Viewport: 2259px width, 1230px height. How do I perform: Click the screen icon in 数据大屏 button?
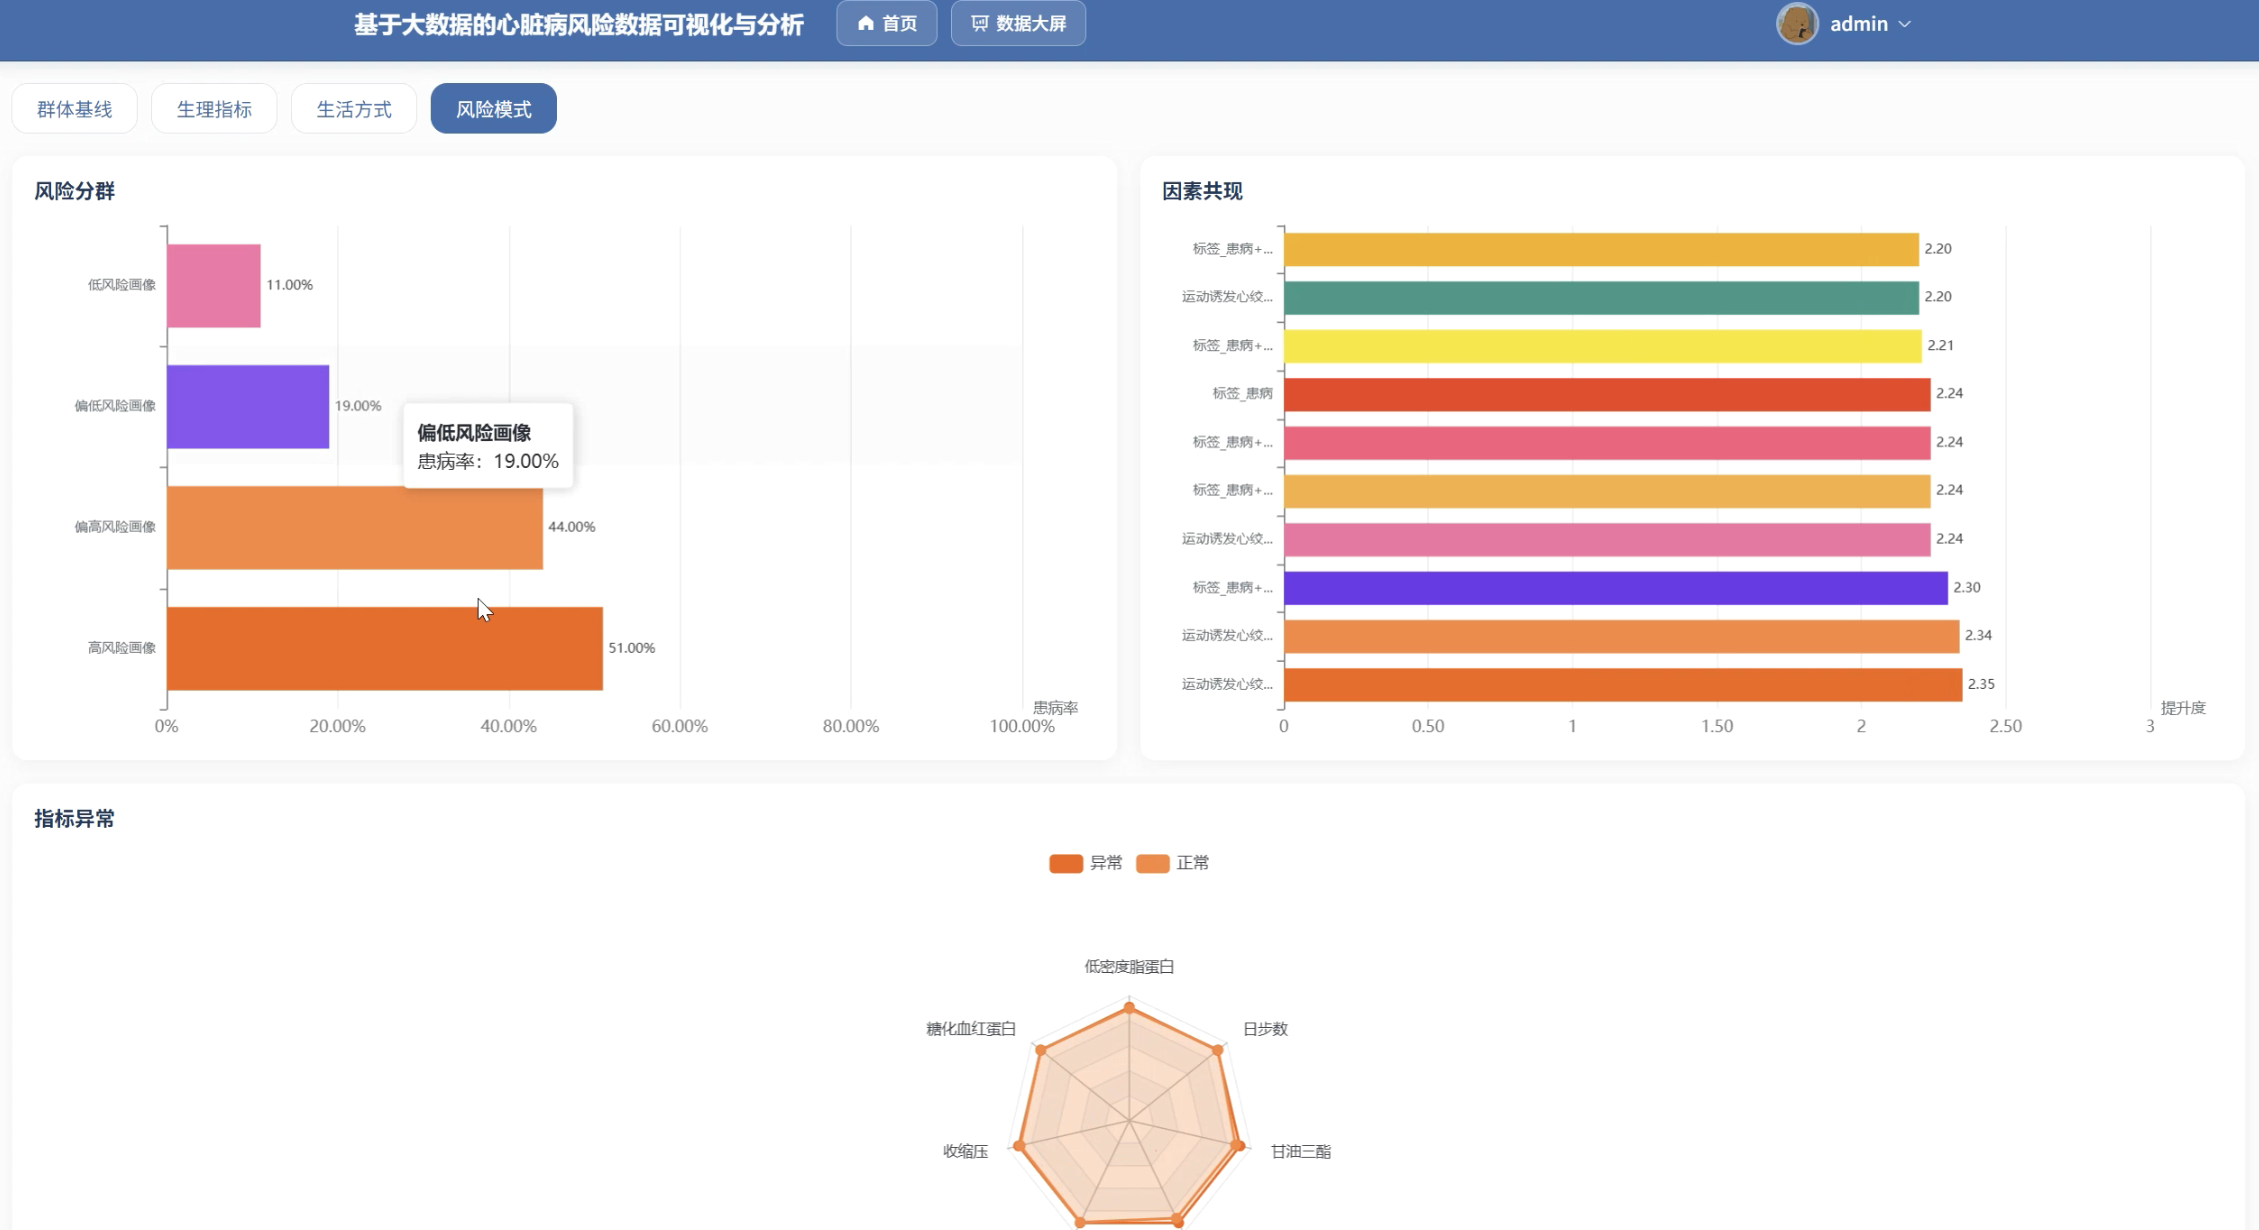pyautogui.click(x=979, y=23)
